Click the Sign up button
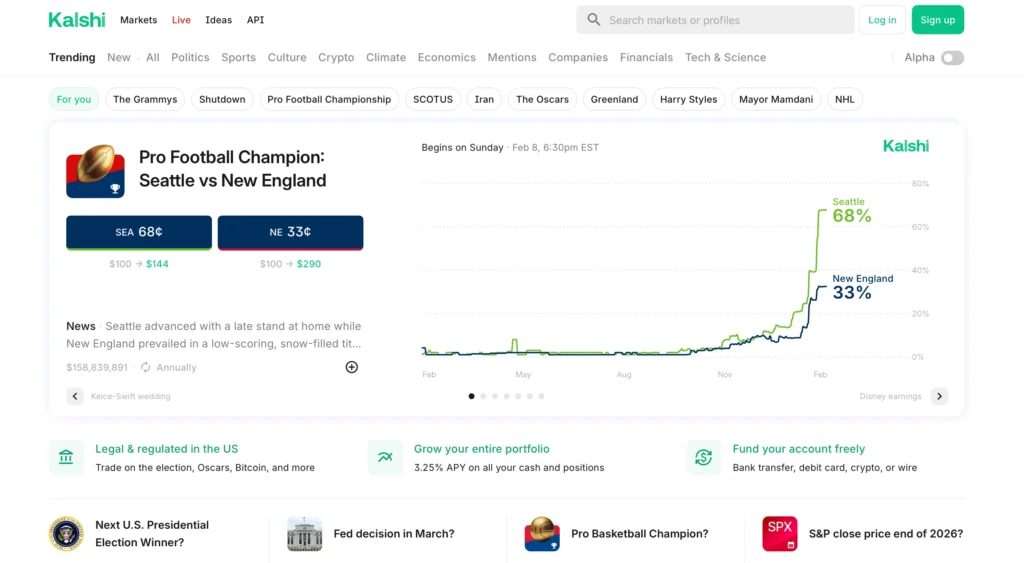Image resolution: width=1024 pixels, height=563 pixels. click(x=937, y=20)
